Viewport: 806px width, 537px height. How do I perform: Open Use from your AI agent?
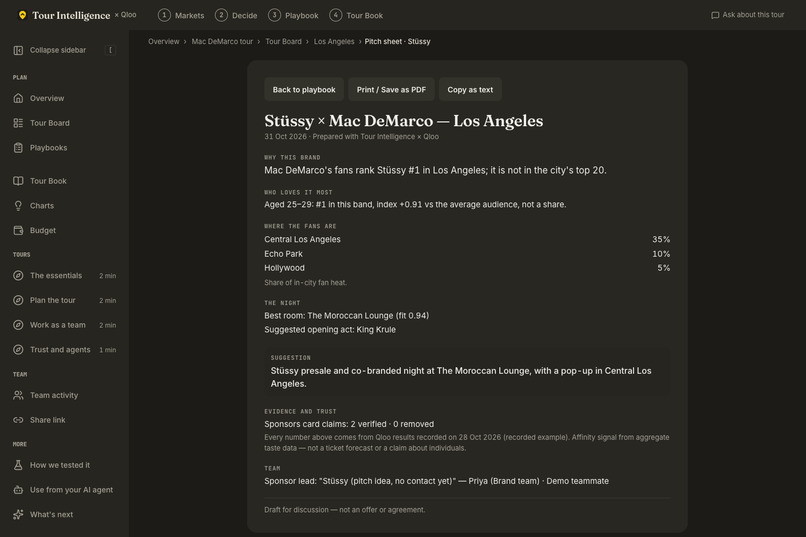pyautogui.click(x=64, y=490)
